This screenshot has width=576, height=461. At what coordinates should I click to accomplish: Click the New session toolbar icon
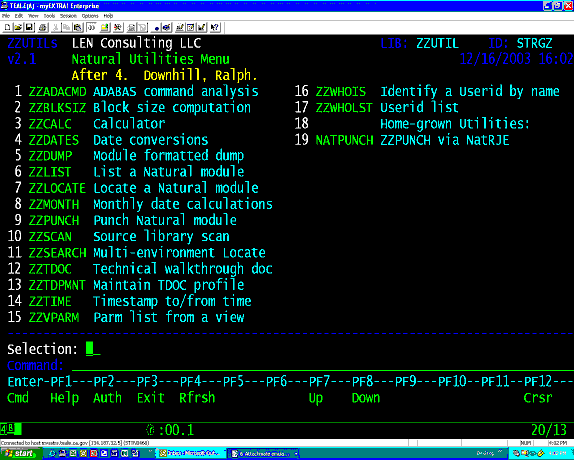7,27
